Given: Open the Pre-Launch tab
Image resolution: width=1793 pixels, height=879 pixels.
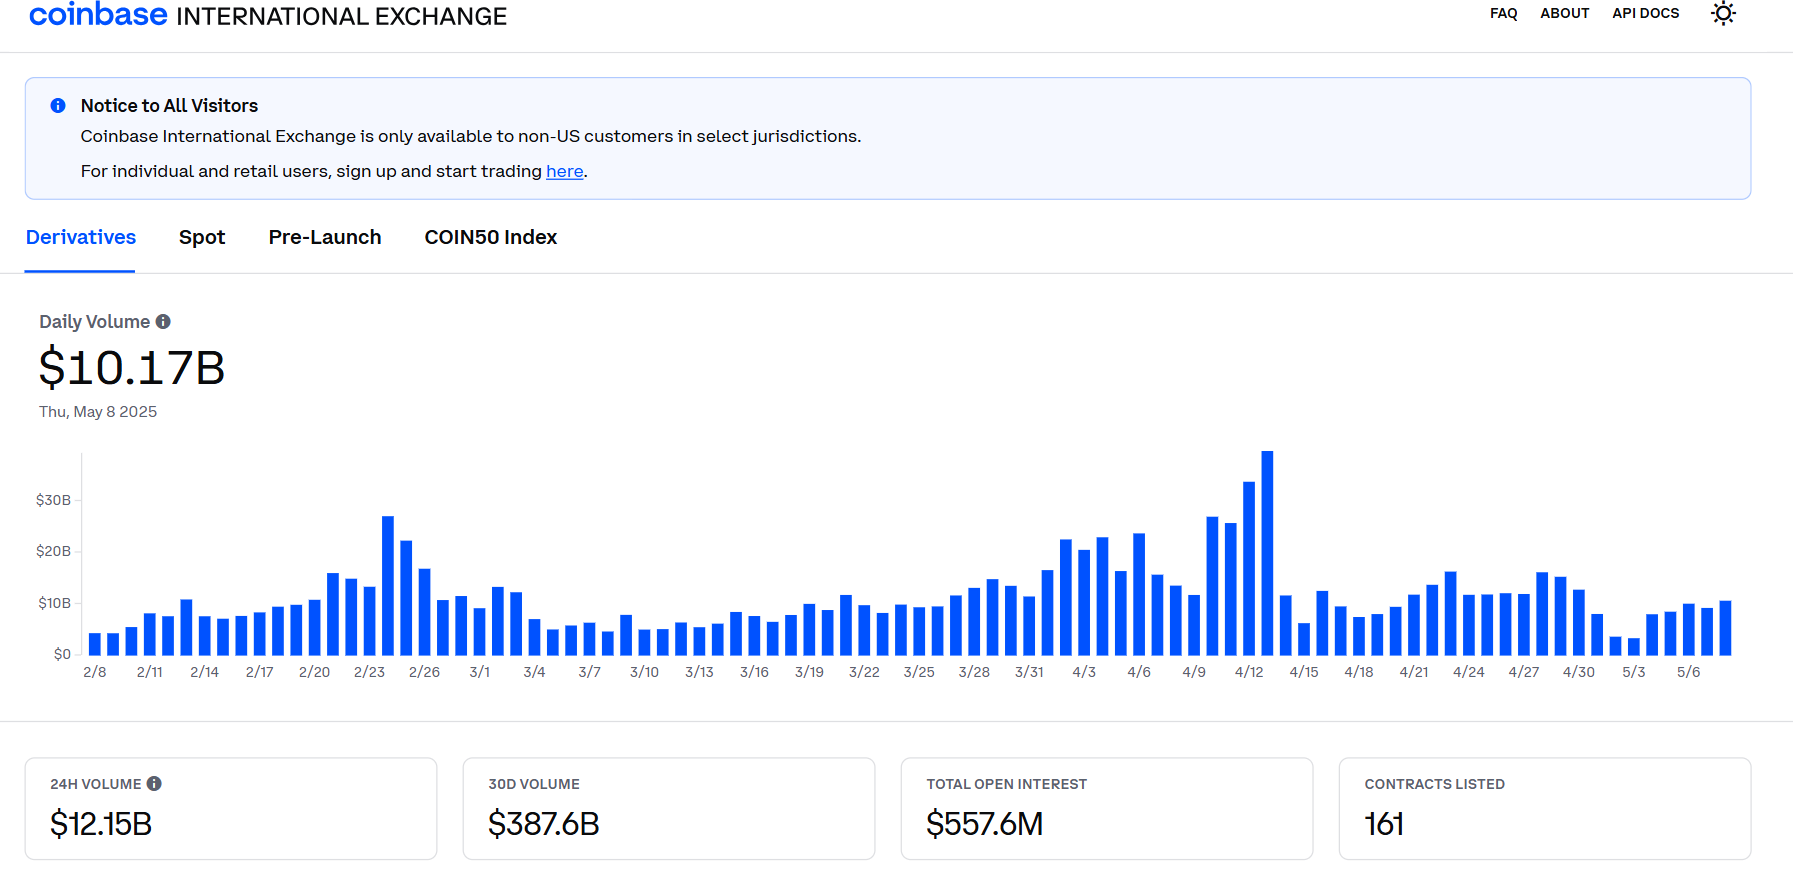Looking at the screenshot, I should (x=325, y=238).
